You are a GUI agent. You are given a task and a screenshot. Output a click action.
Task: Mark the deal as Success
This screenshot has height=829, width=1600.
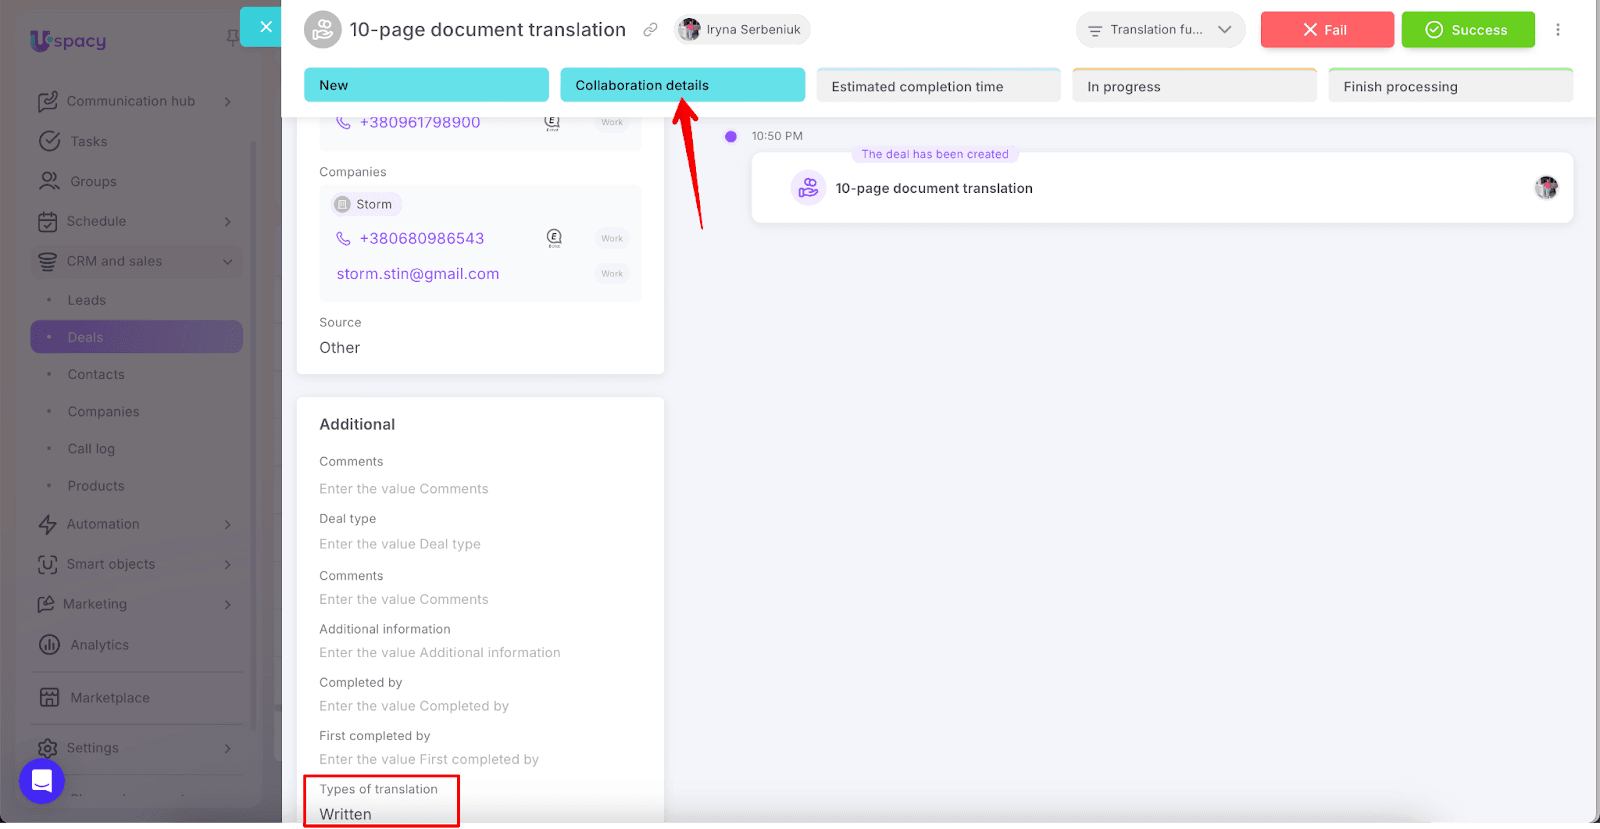[x=1467, y=30]
